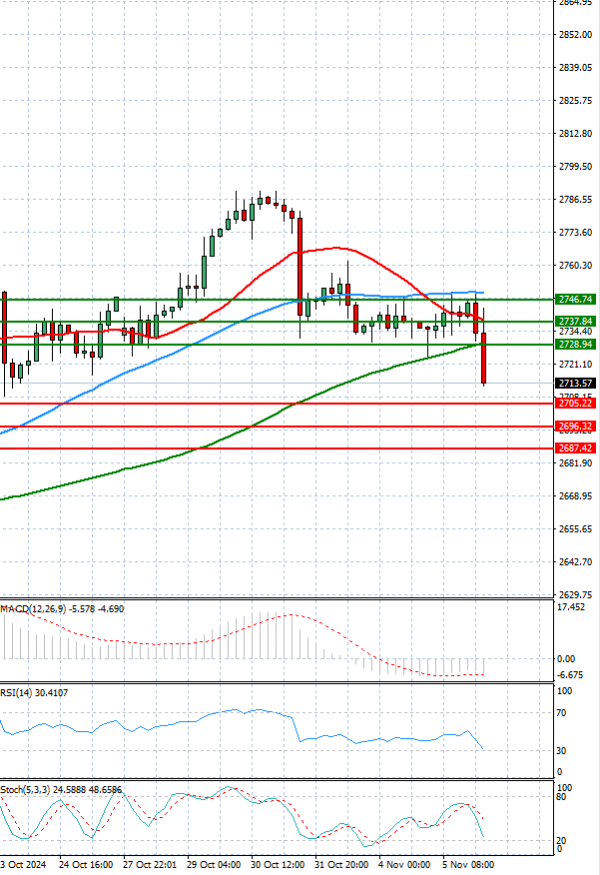The image size is (600, 875).
Task: Click the 2812.80 price scale value
Action: [x=575, y=133]
